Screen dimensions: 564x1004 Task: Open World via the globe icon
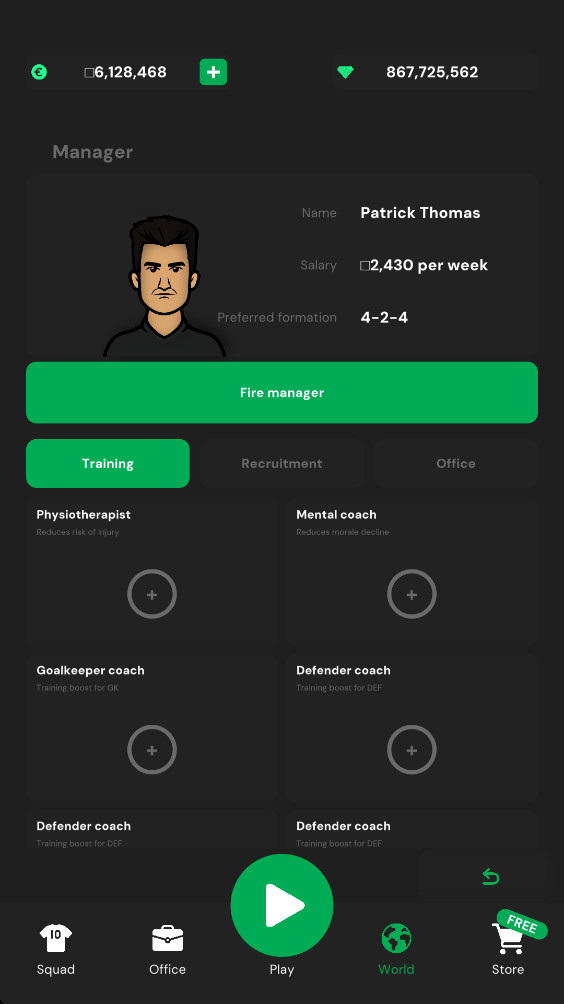(396, 938)
